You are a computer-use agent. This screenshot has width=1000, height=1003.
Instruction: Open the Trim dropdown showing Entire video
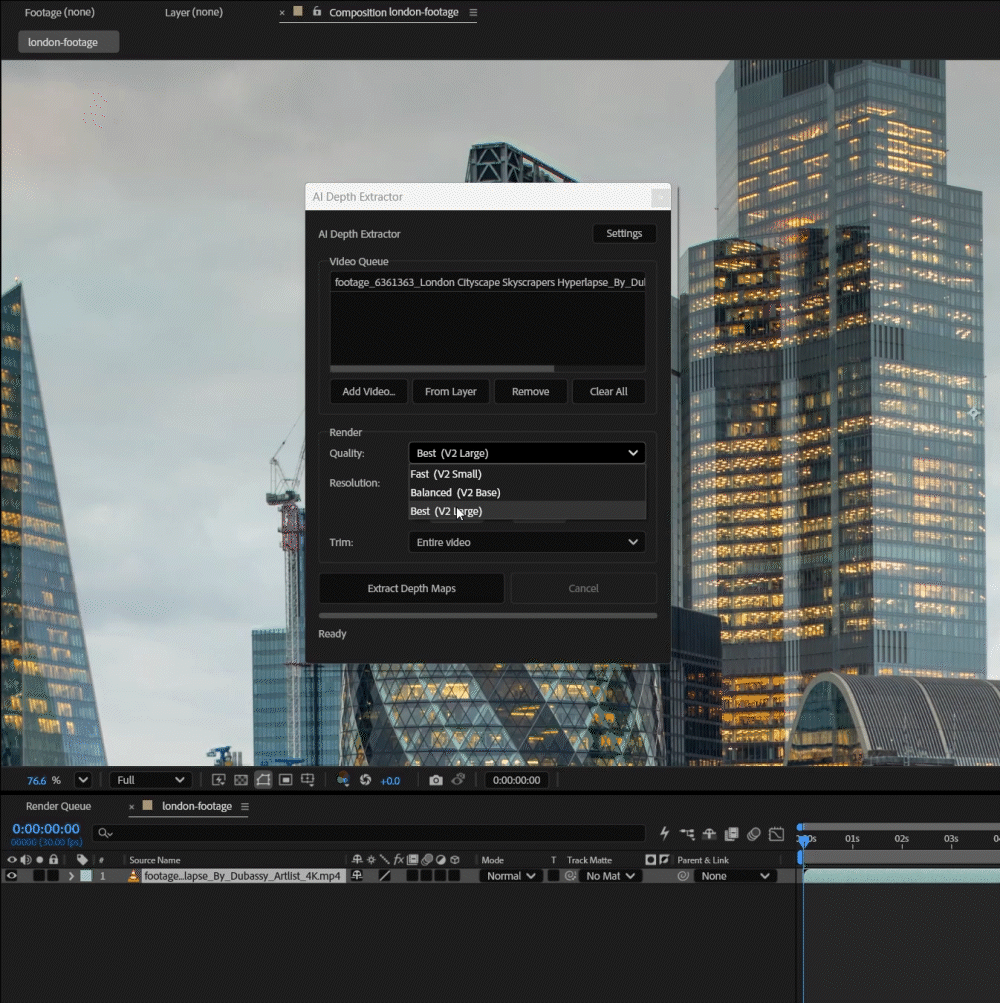pos(527,542)
